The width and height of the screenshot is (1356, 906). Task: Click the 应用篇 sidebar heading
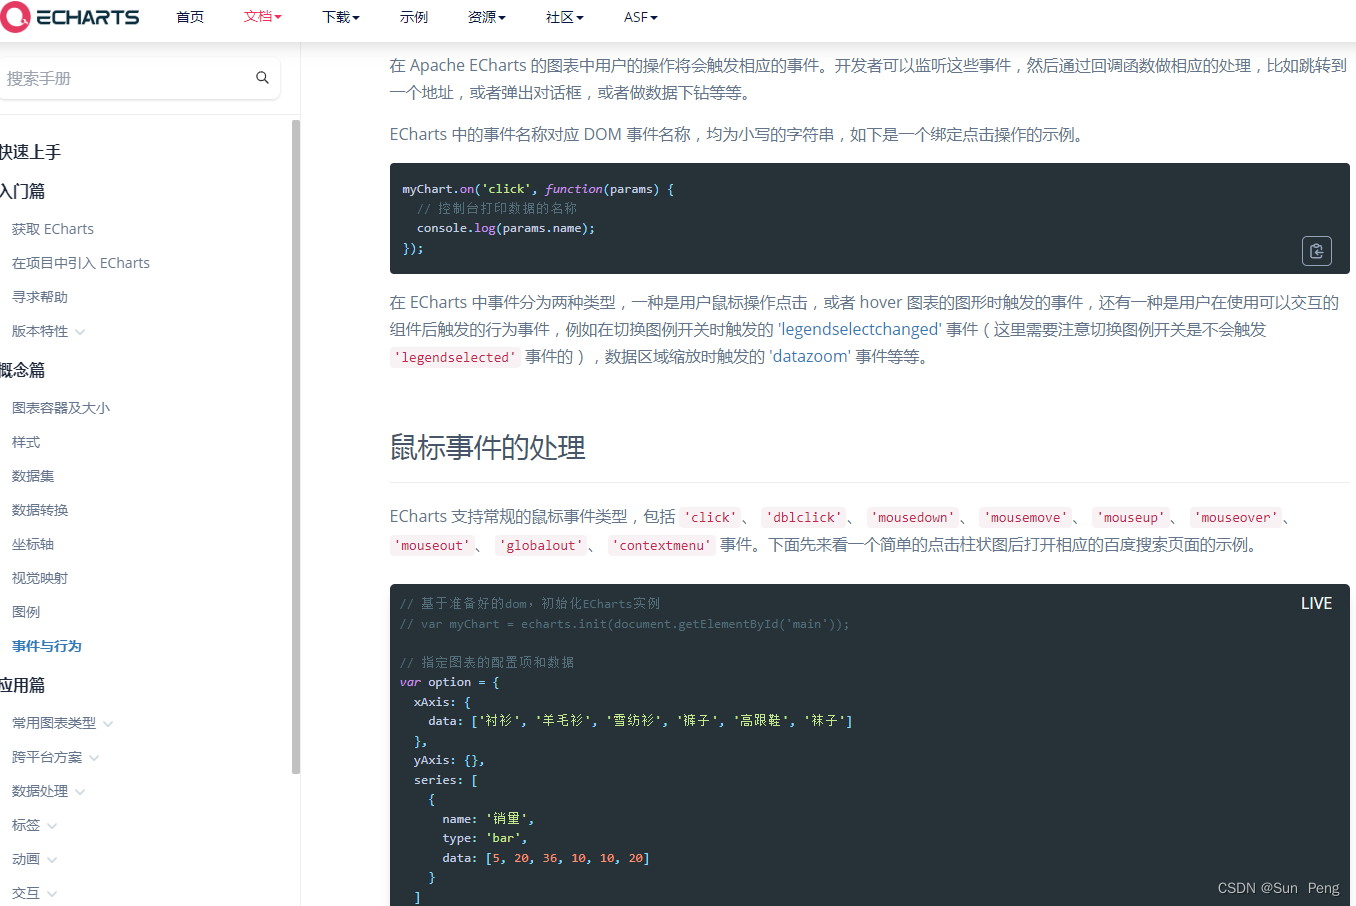click(x=22, y=685)
